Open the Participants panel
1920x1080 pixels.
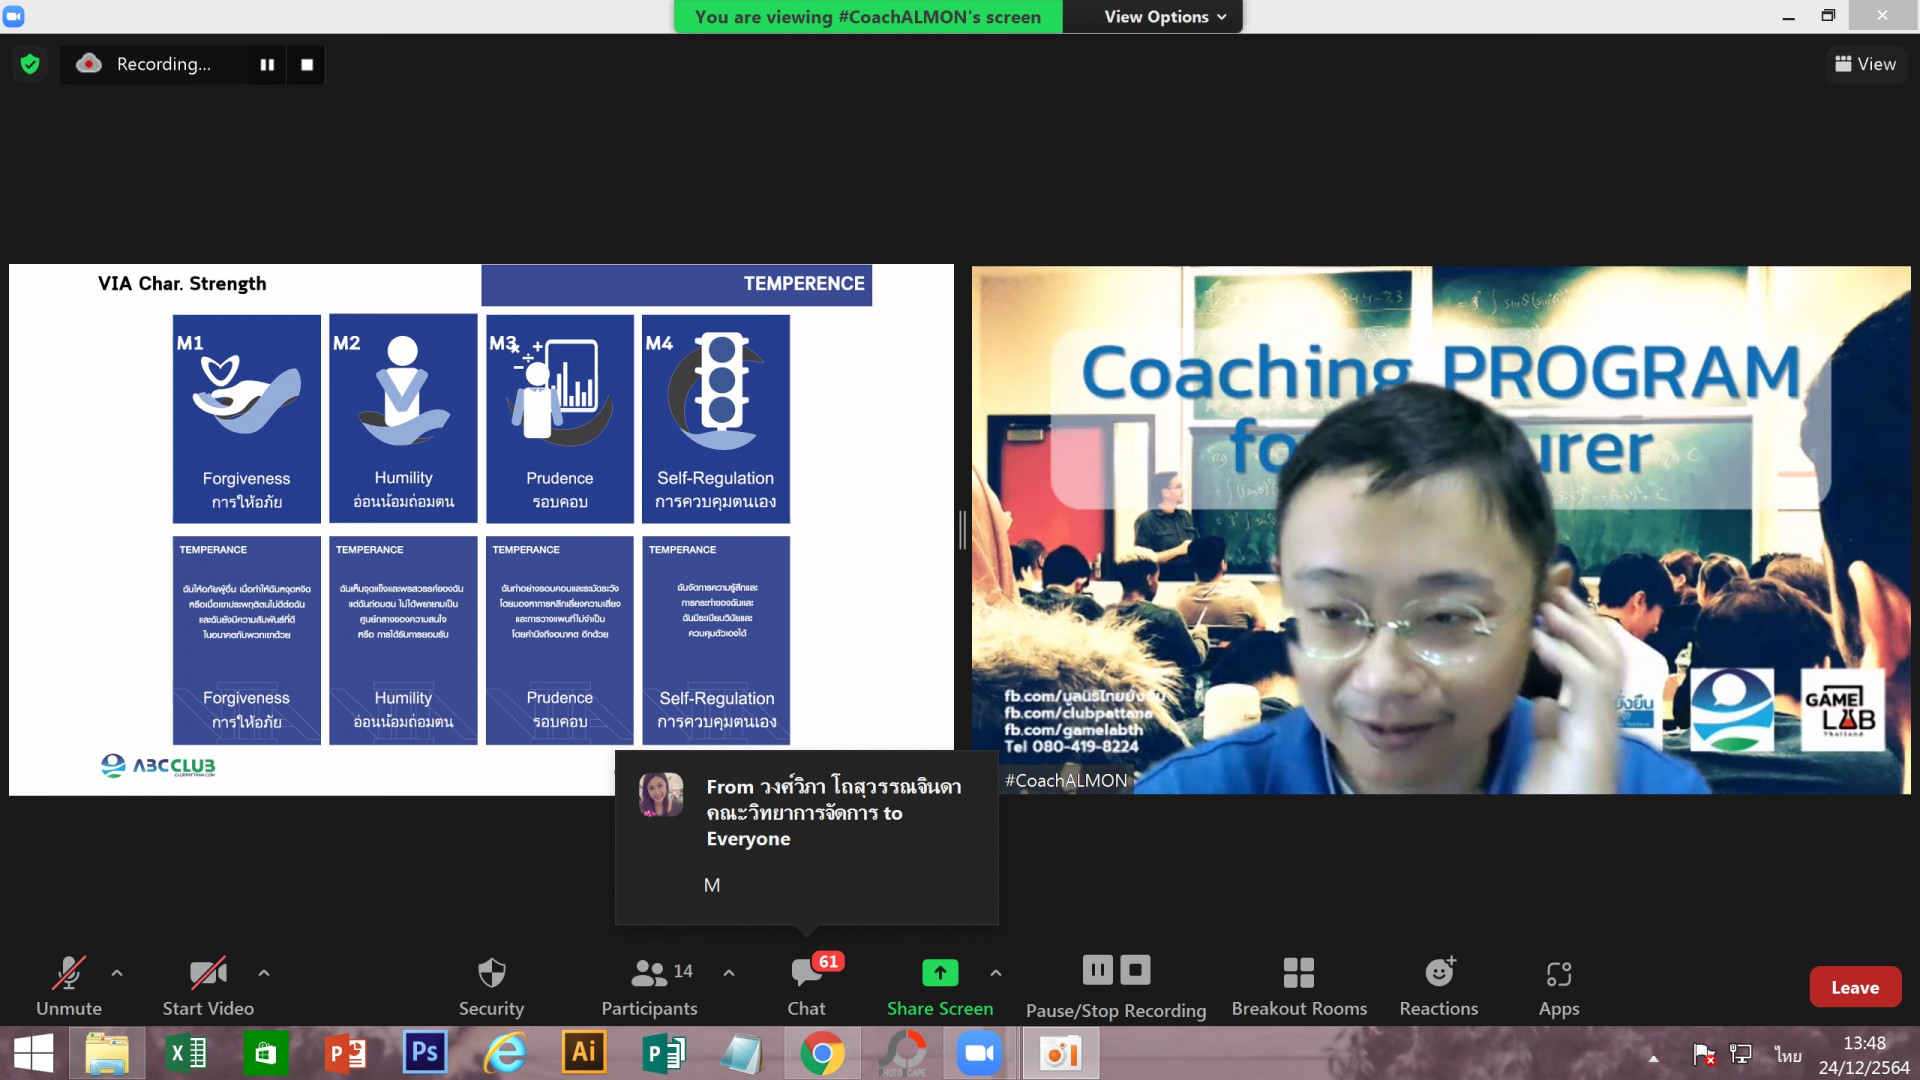click(649, 985)
